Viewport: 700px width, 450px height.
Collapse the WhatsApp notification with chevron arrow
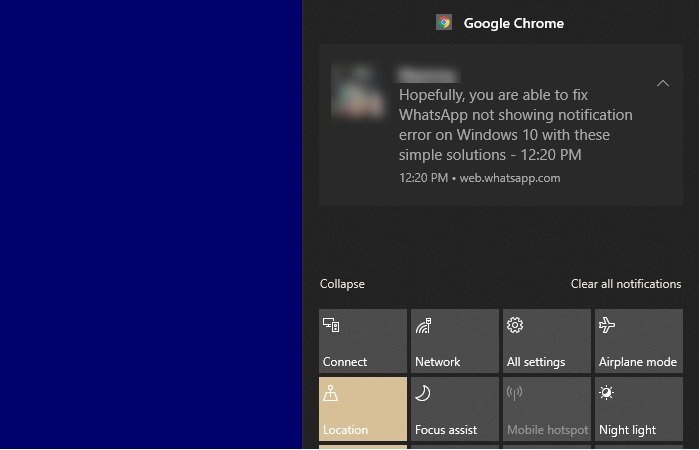663,83
